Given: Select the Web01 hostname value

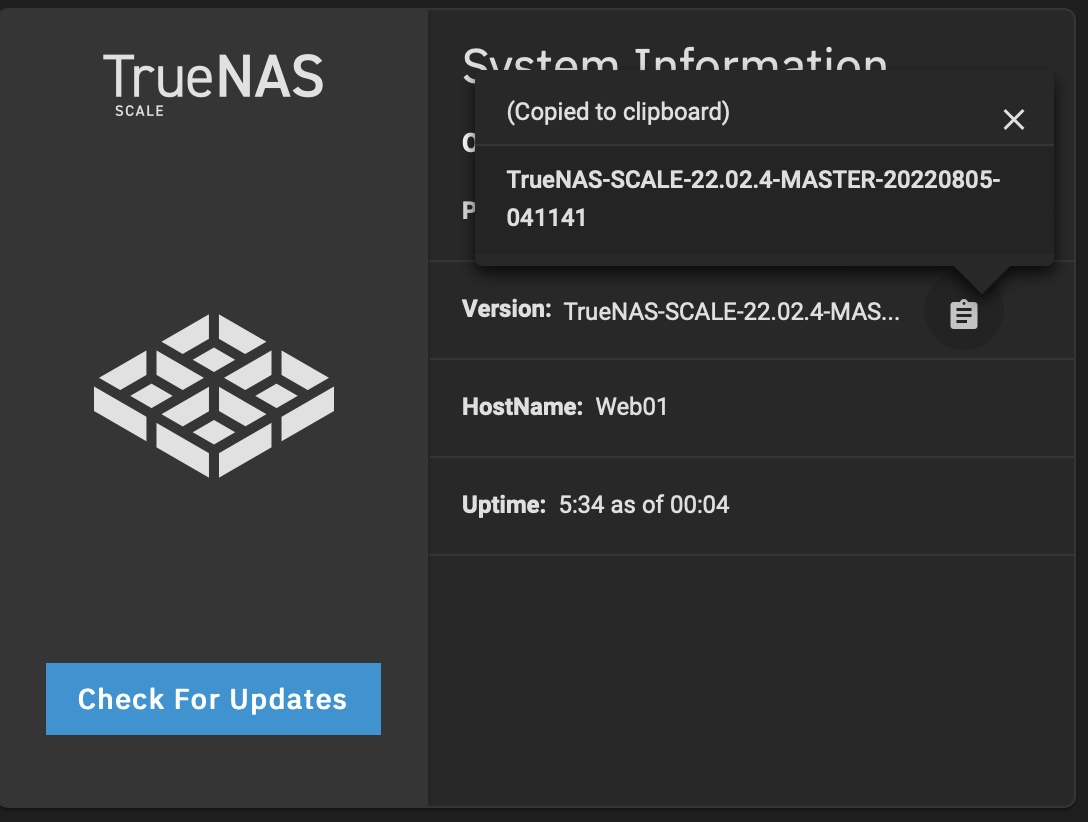Looking at the screenshot, I should pyautogui.click(x=631, y=406).
